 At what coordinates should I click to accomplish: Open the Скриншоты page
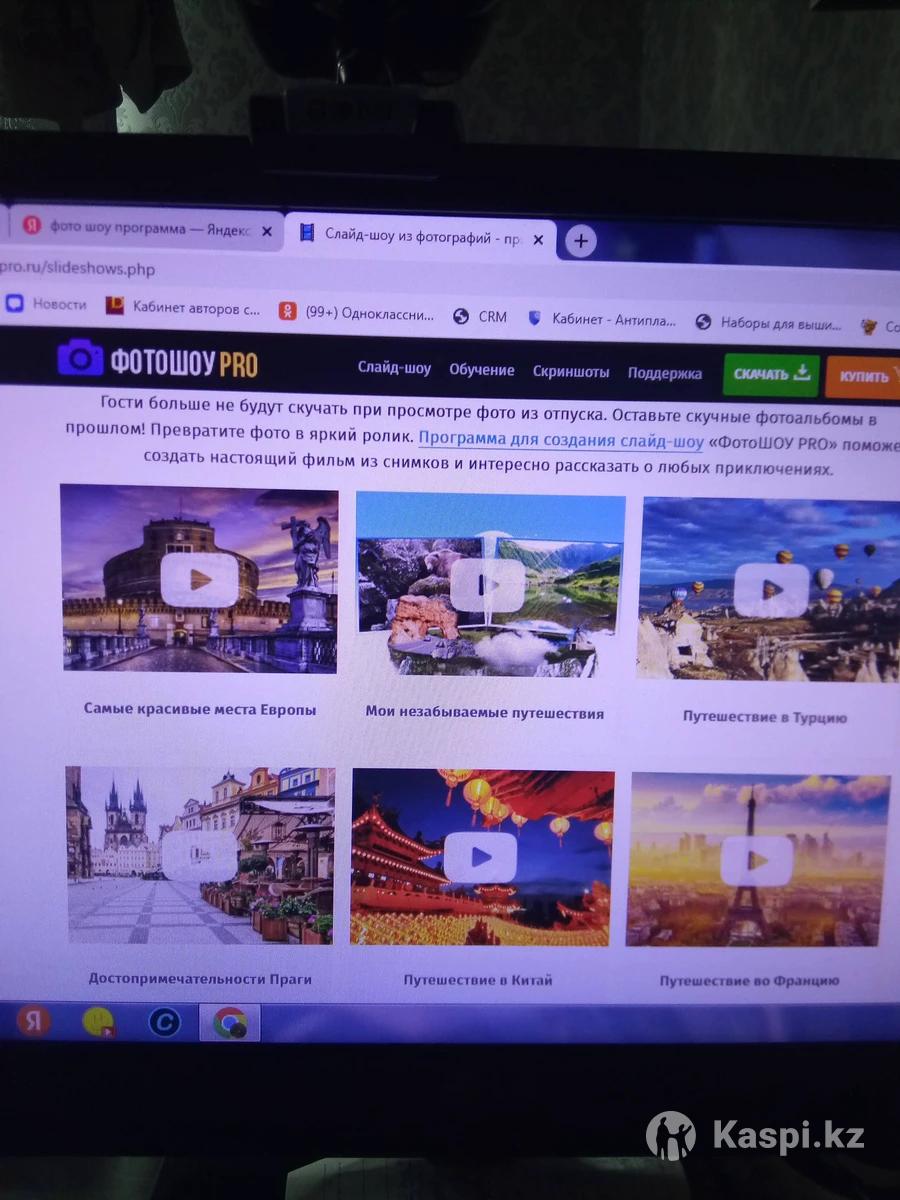tap(570, 372)
